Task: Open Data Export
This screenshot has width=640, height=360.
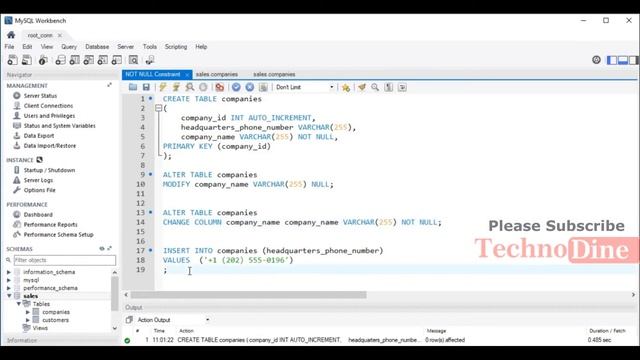Action: tap(39, 136)
